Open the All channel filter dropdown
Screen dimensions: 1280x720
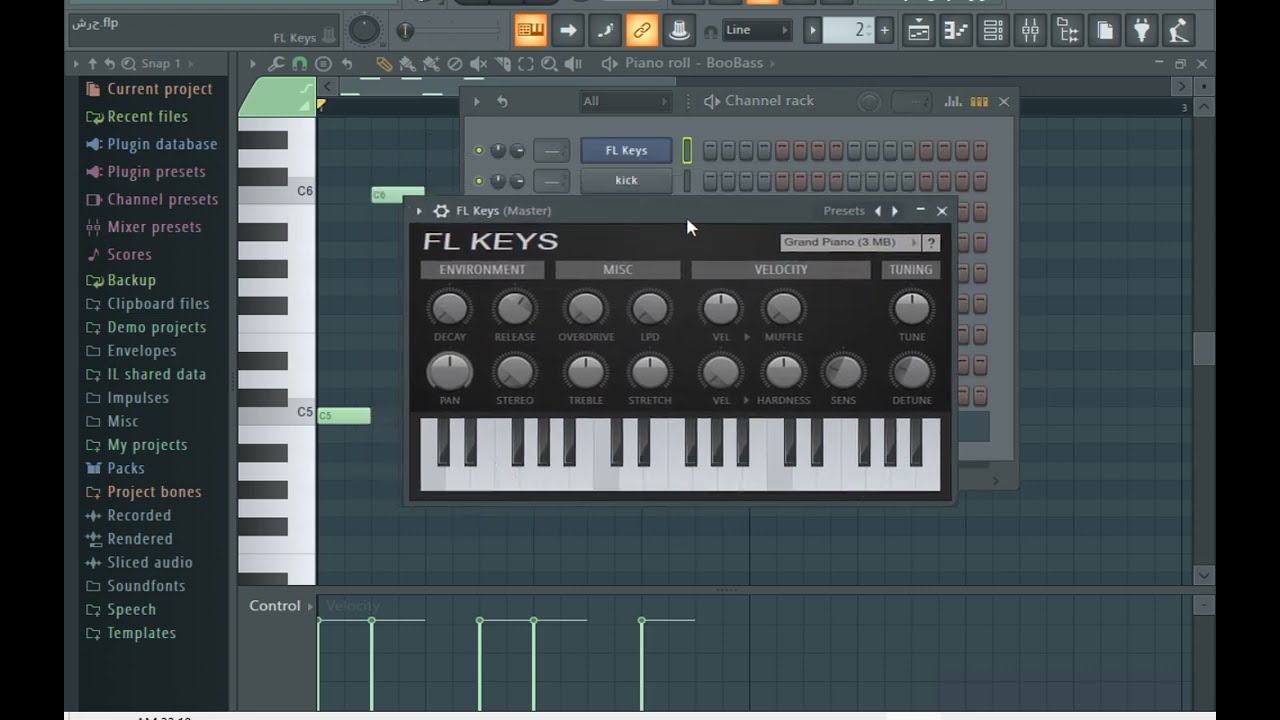coord(626,101)
